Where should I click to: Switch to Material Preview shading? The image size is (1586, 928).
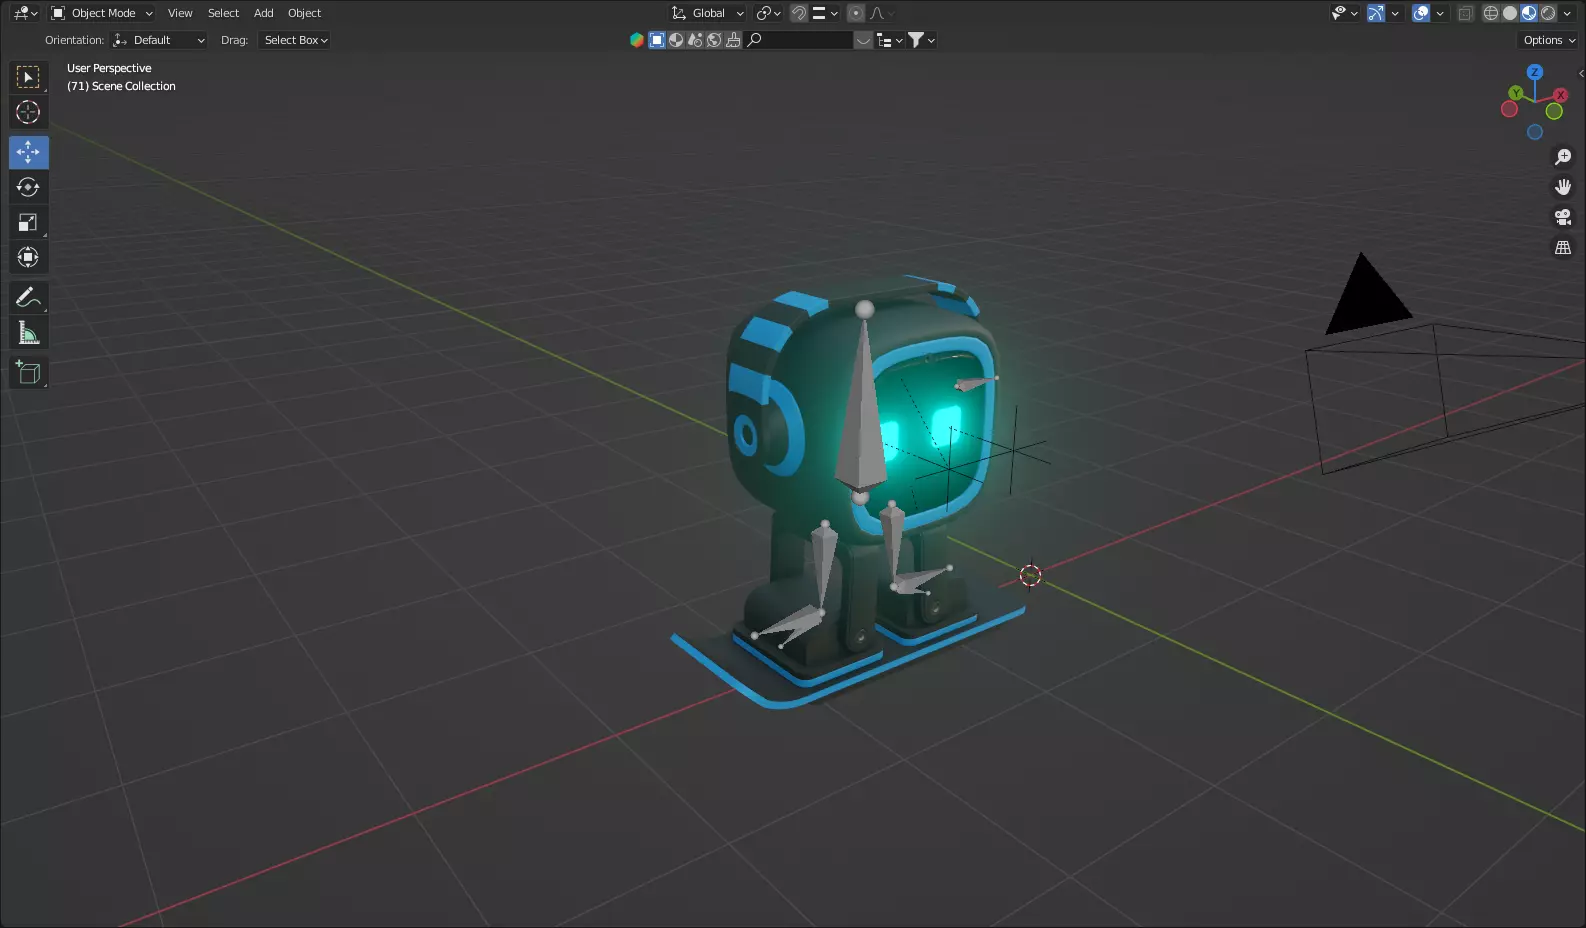point(1529,13)
